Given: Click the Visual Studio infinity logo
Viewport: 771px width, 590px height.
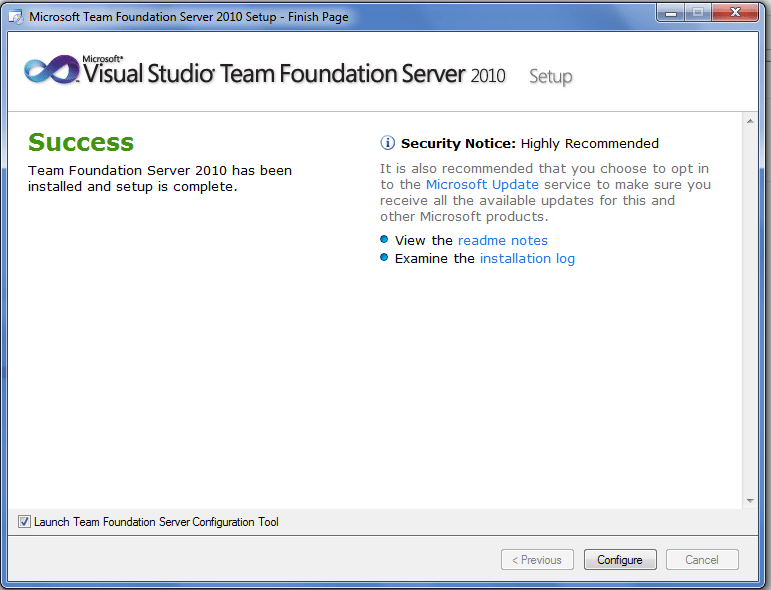Looking at the screenshot, I should (x=52, y=69).
